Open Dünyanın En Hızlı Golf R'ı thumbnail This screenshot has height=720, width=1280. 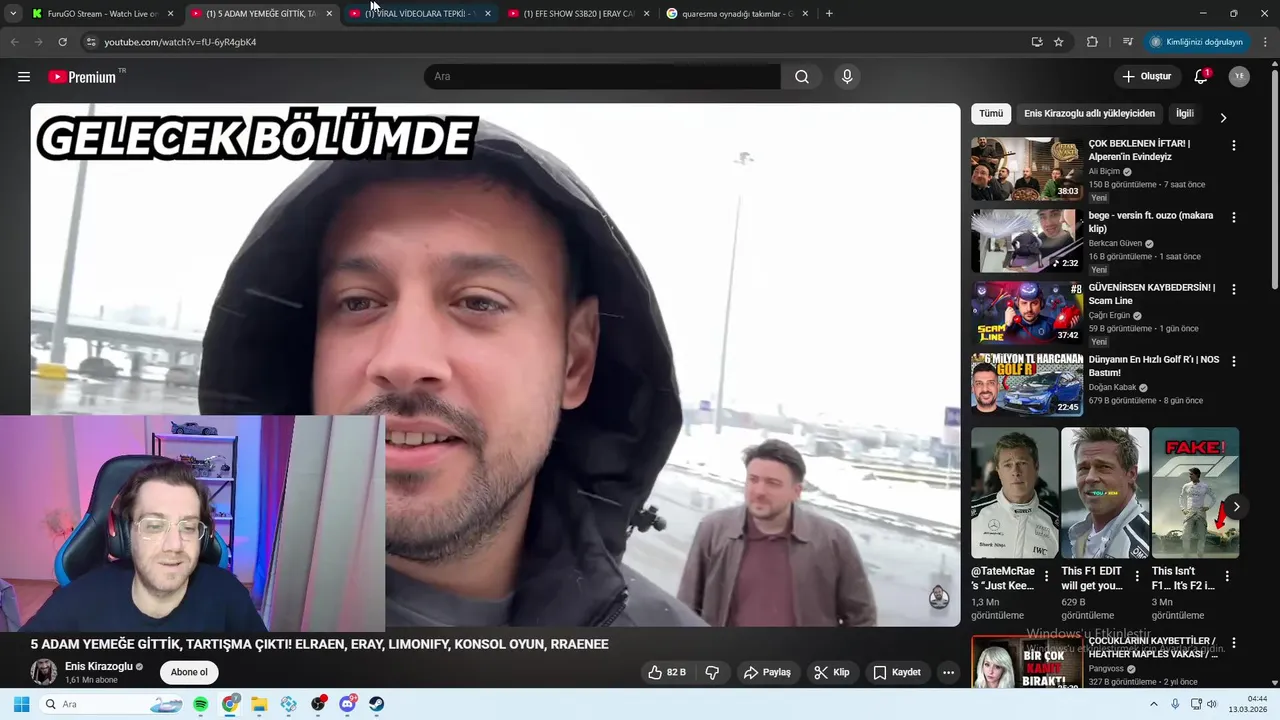click(1026, 385)
